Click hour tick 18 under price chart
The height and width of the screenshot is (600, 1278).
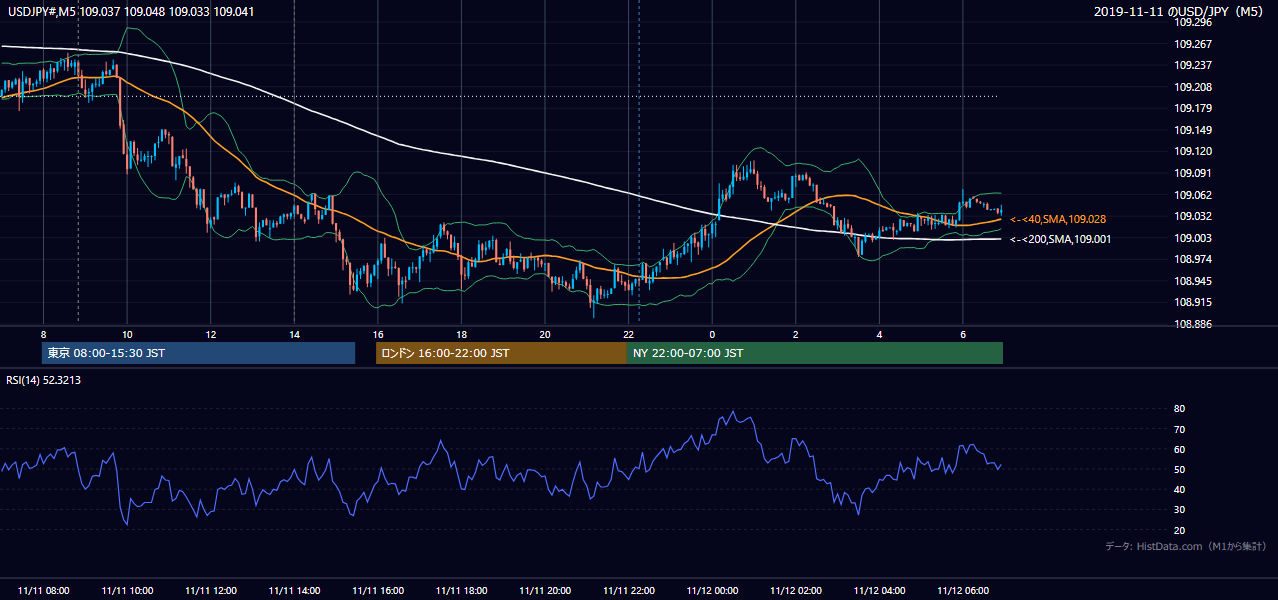462,334
